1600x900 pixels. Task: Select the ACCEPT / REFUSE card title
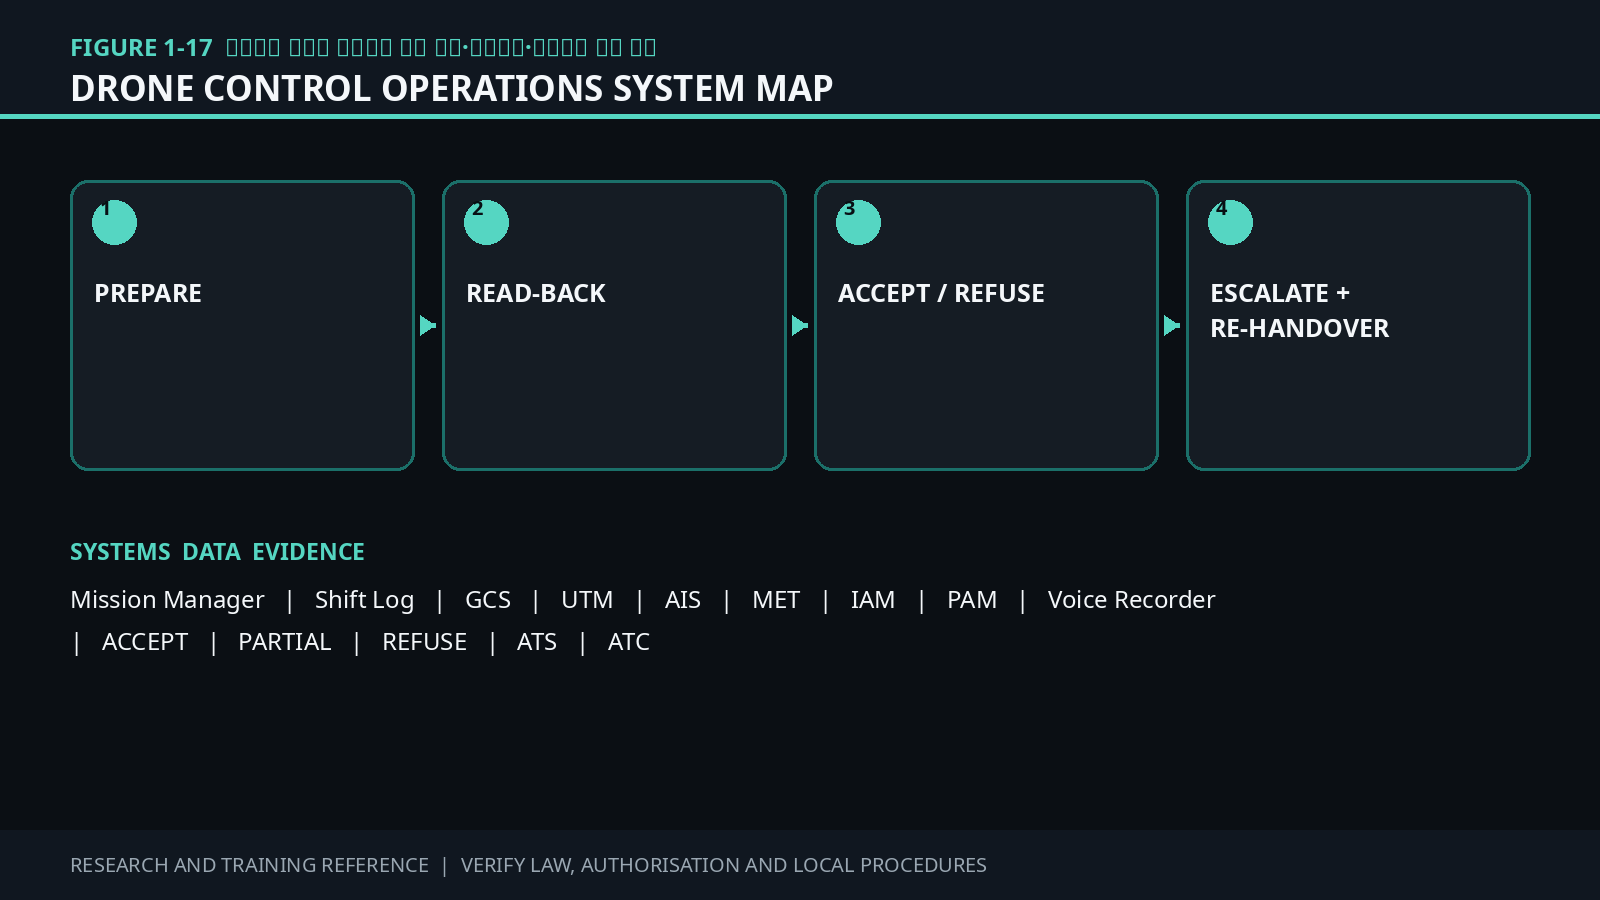point(941,293)
